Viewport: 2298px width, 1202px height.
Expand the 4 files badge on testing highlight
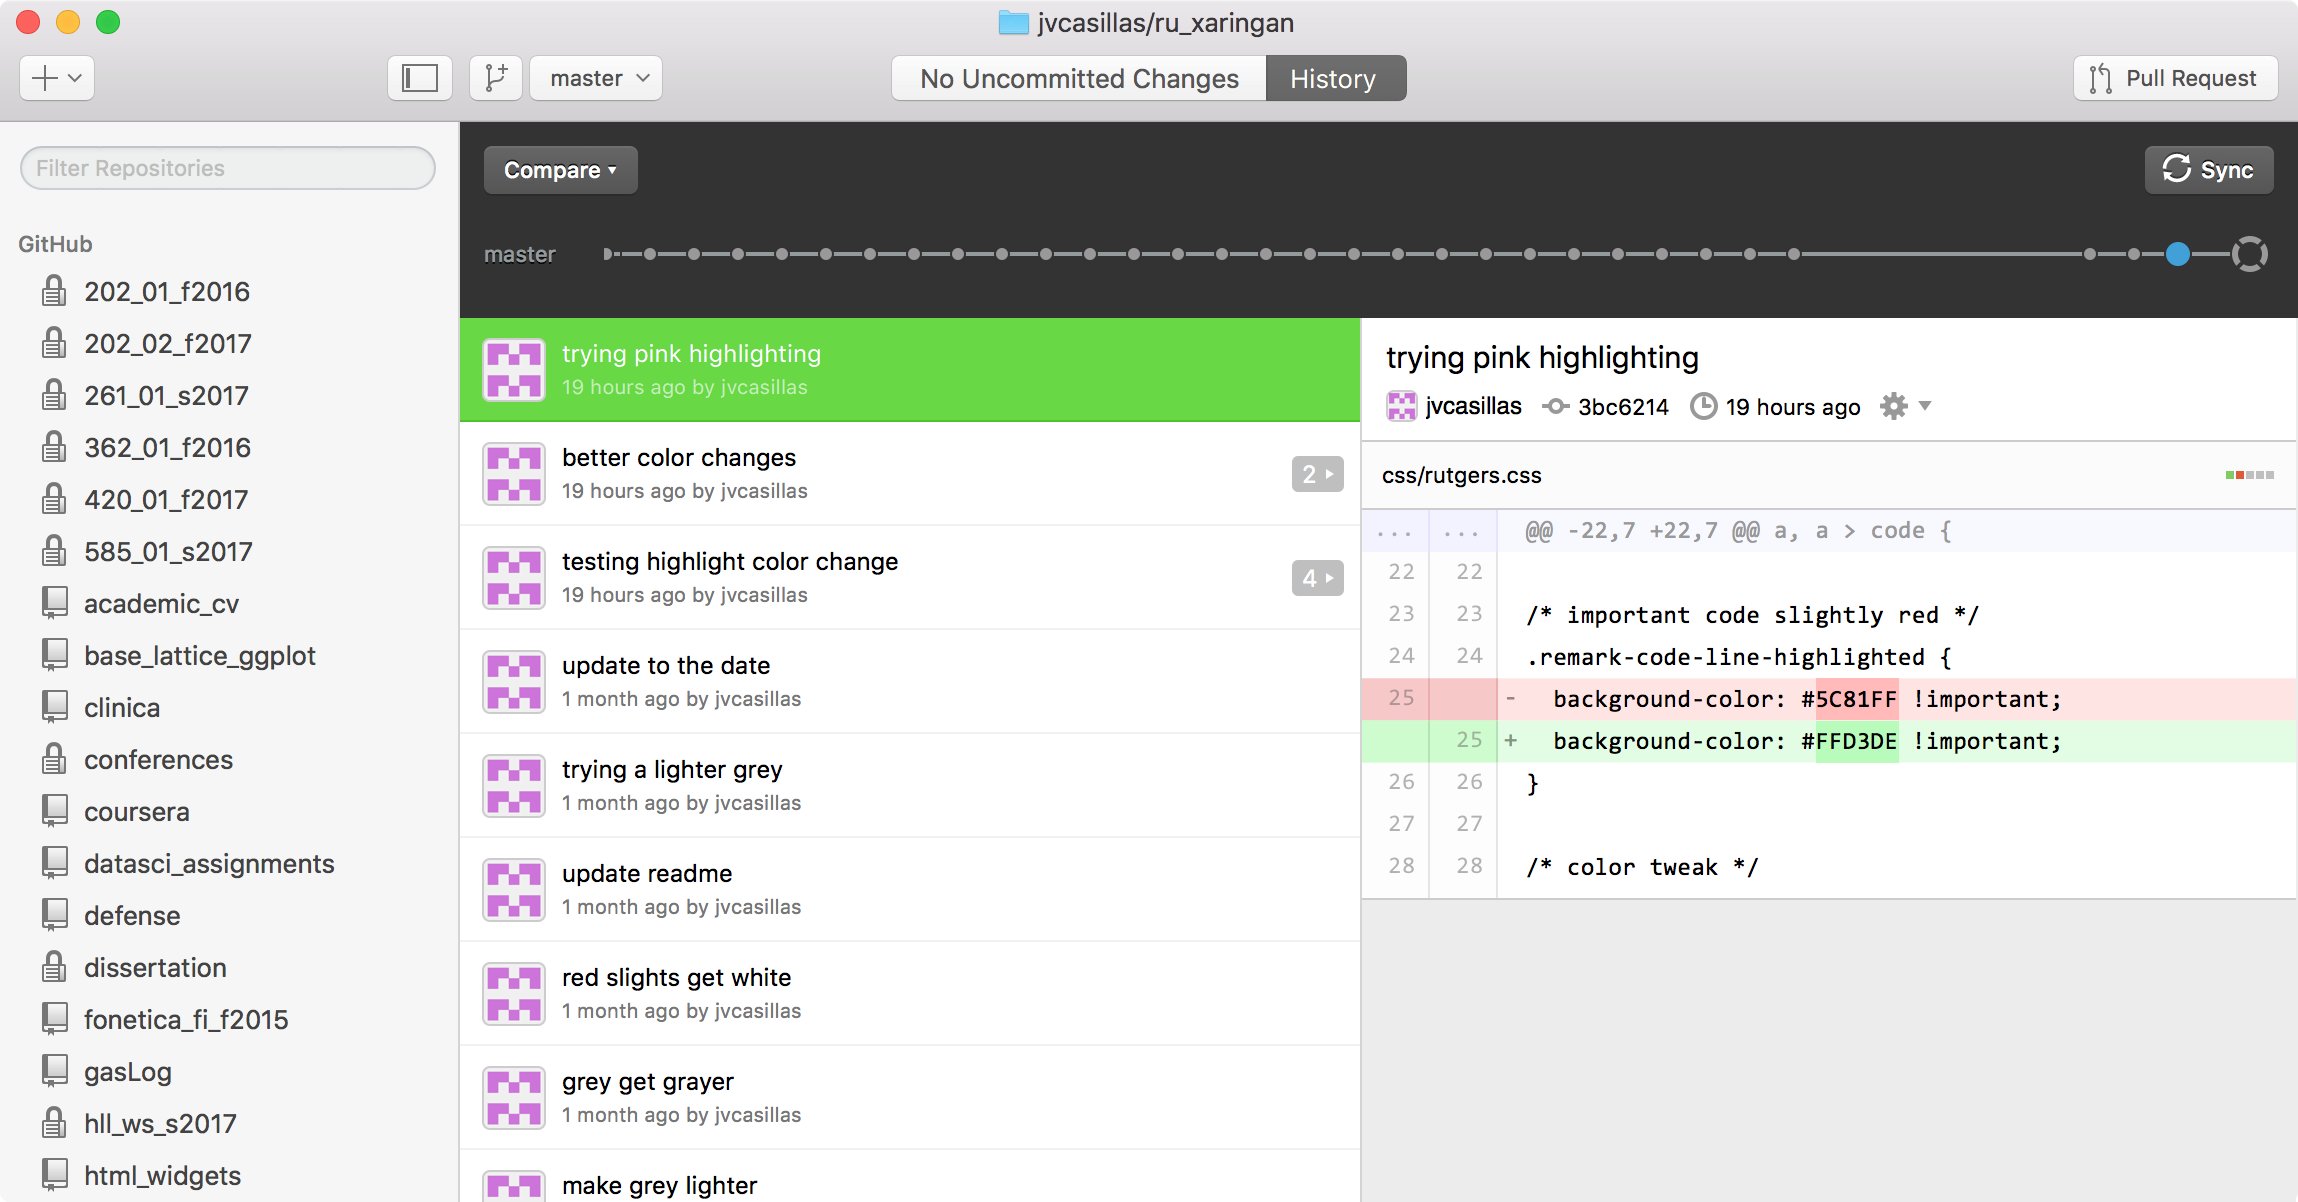point(1316,578)
